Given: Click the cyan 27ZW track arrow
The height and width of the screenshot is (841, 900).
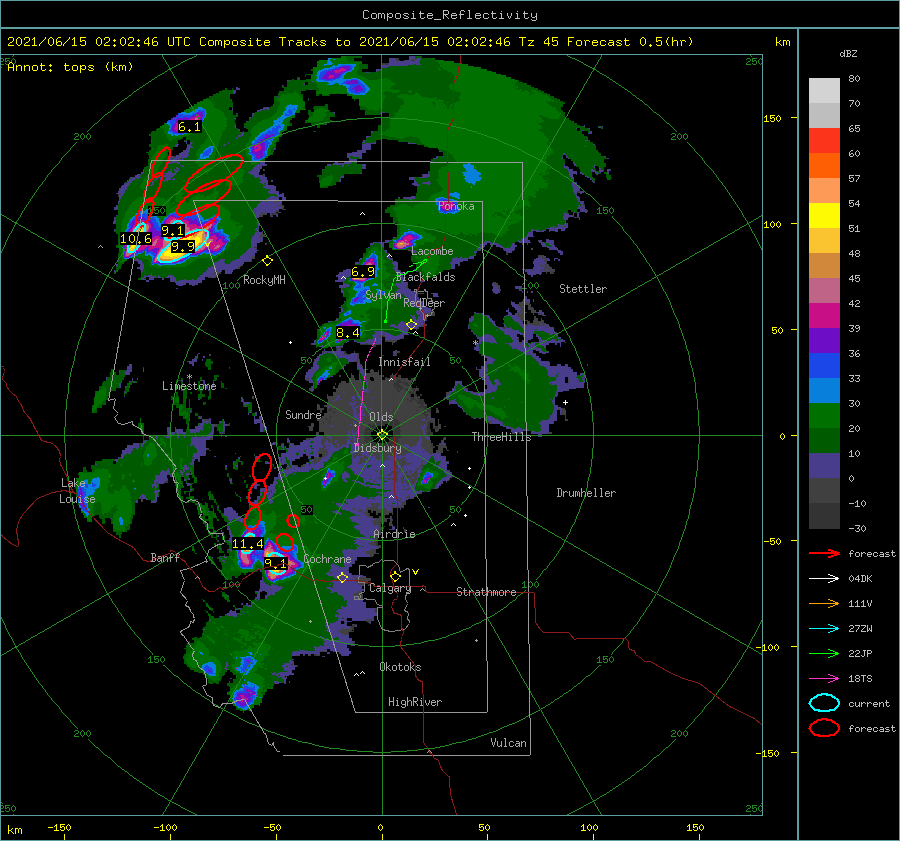Looking at the screenshot, I should pos(824,629).
